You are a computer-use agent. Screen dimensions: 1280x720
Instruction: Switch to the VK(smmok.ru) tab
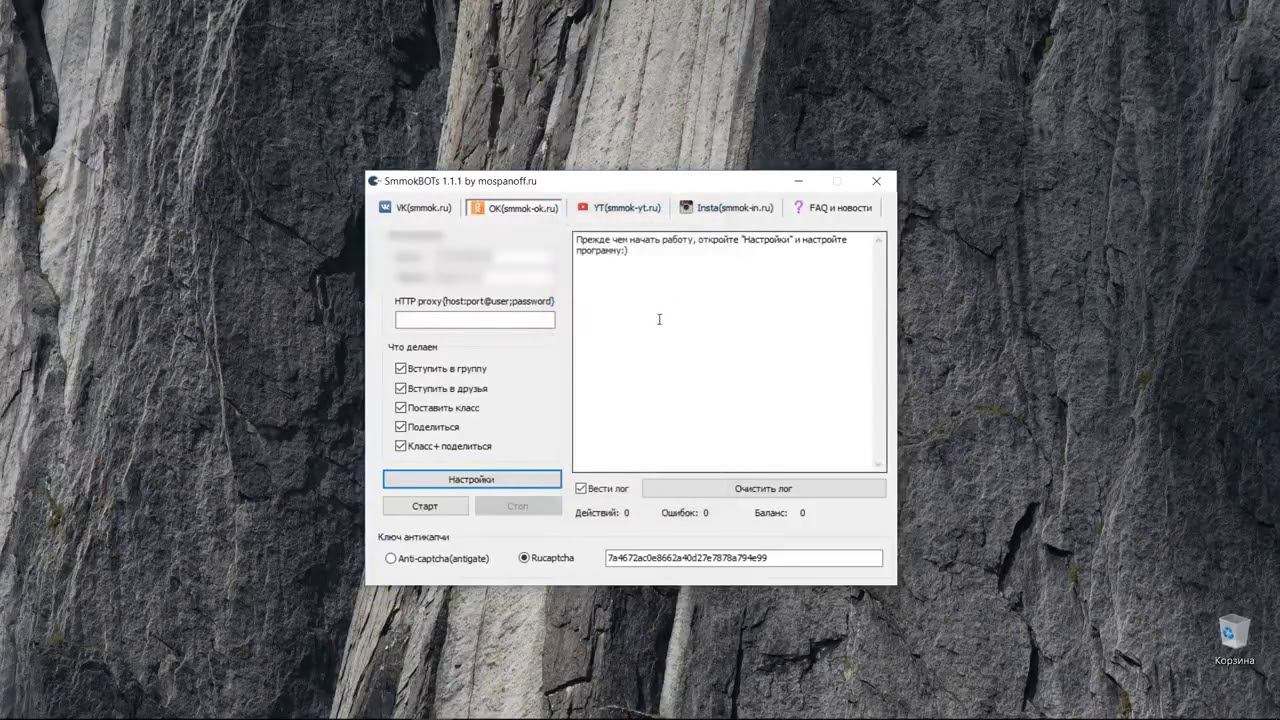[x=414, y=208]
